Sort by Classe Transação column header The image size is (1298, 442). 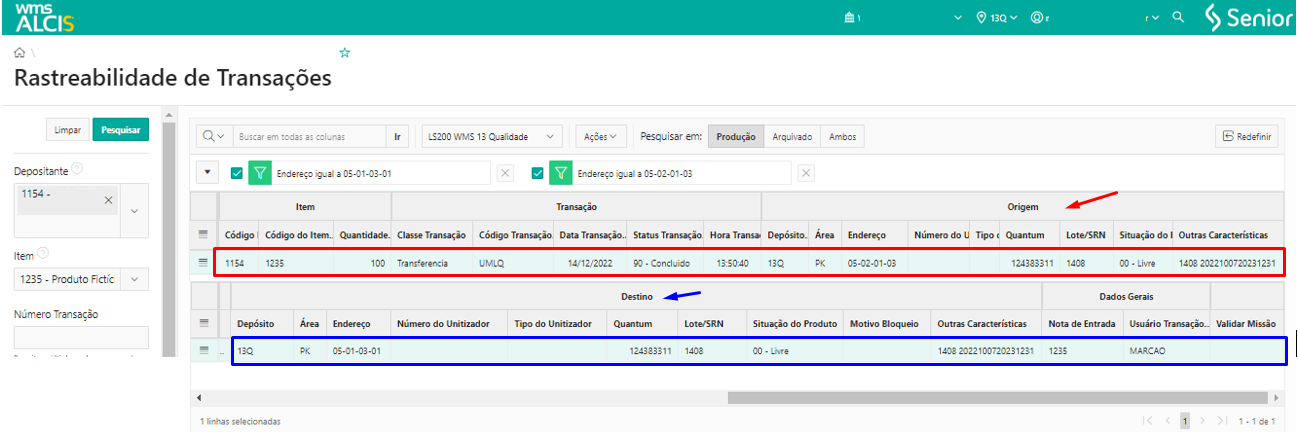[x=431, y=234]
